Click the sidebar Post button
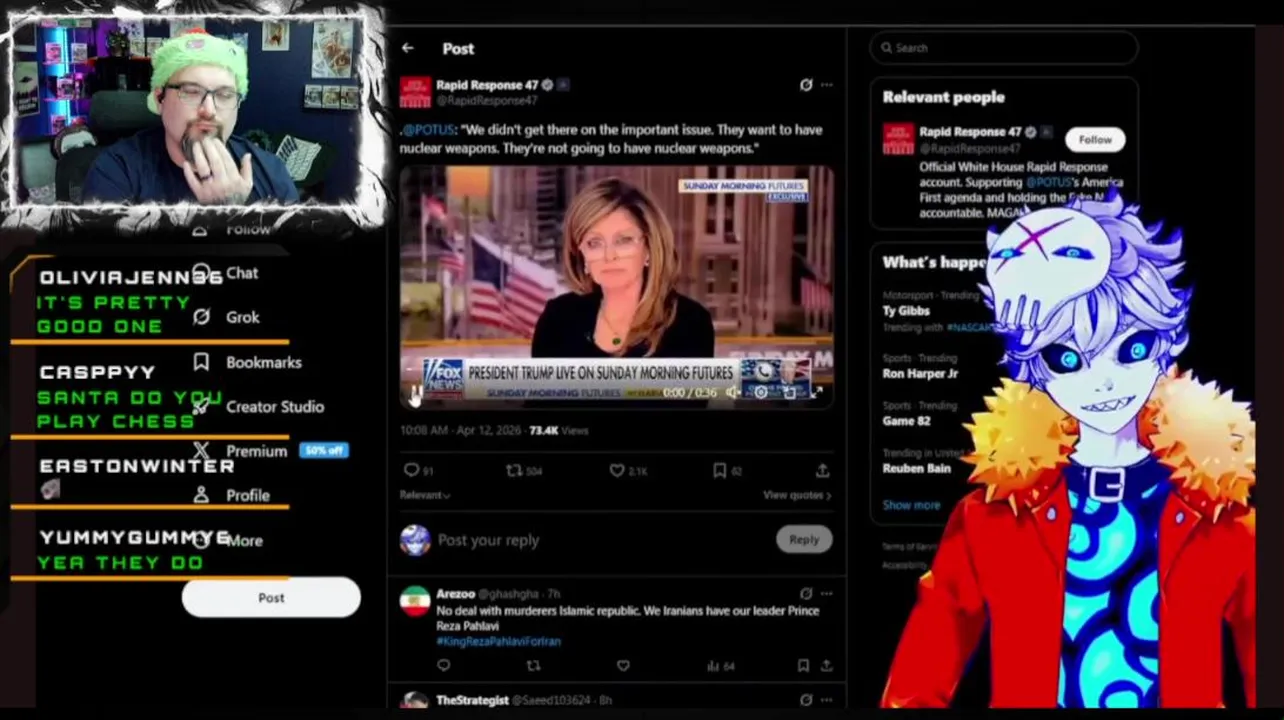The image size is (1284, 720). (271, 598)
